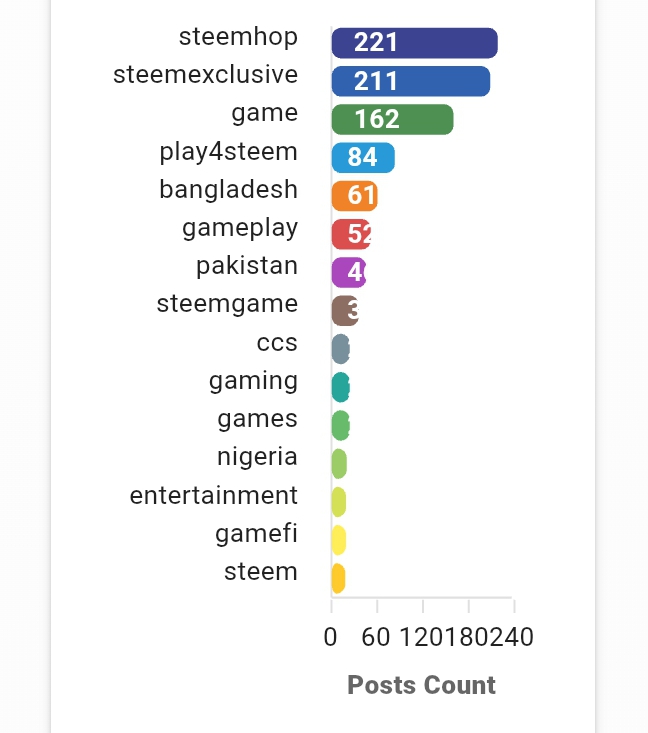Click the red gameplay bar

pos(351,234)
